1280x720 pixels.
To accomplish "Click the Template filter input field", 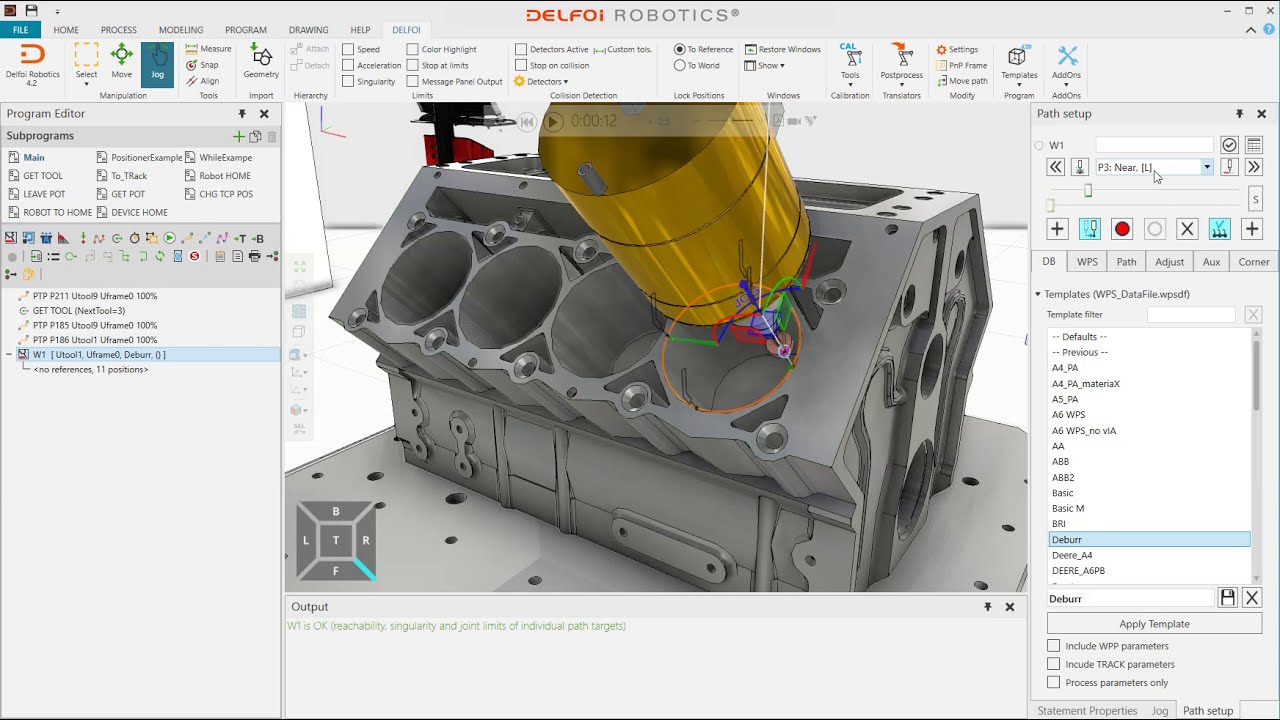I will point(1191,314).
